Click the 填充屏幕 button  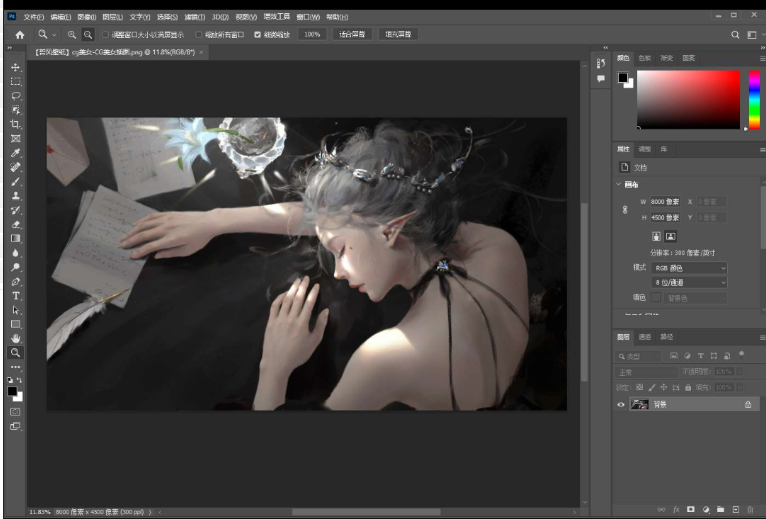click(399, 34)
